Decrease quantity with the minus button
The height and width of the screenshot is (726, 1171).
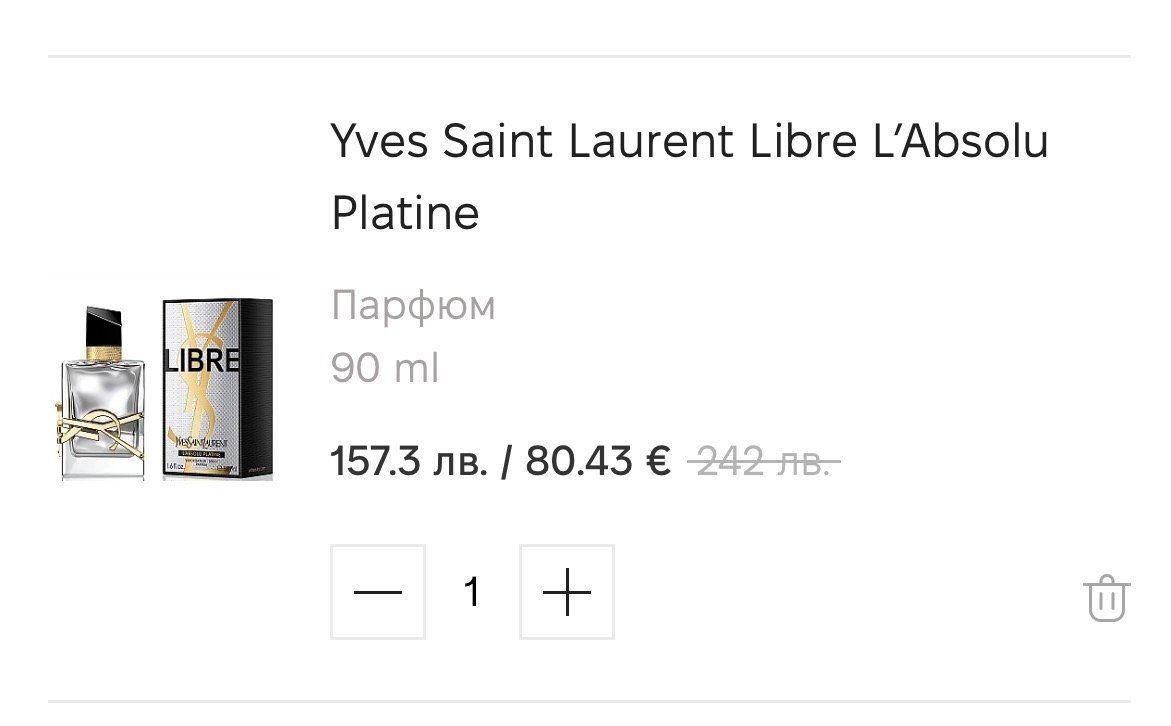(378, 593)
